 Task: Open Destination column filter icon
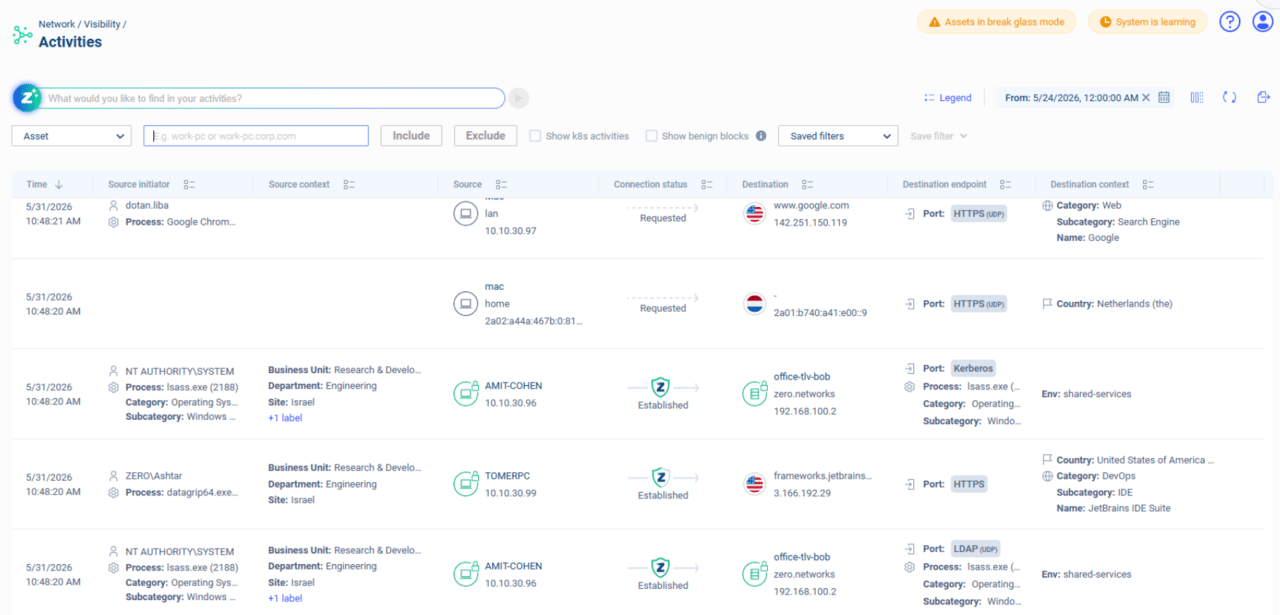click(x=808, y=185)
